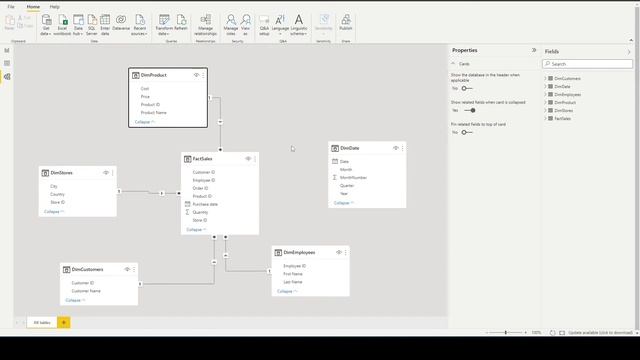Select the All tables layout tab
This screenshot has width=640, height=360.
click(x=42, y=322)
